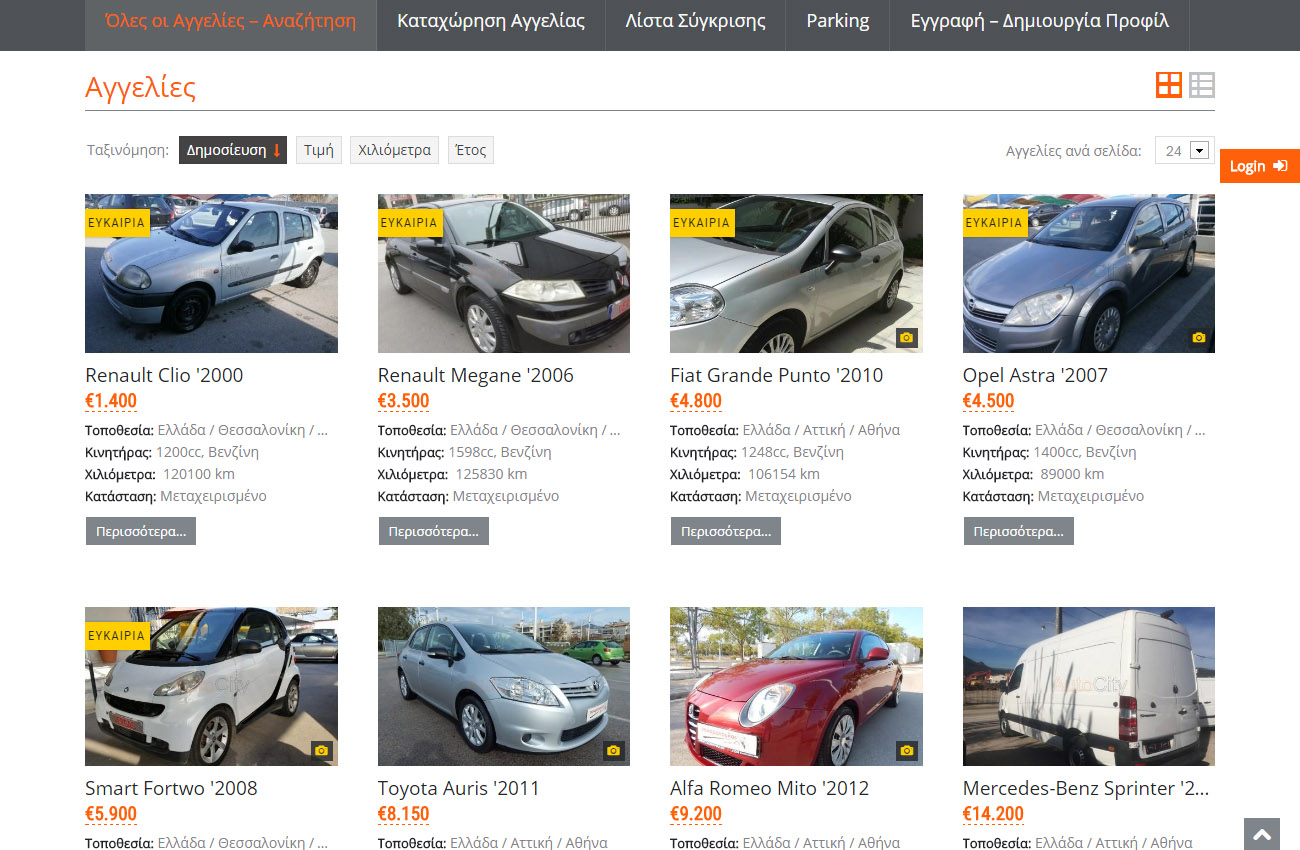
Task: Click the 89000 km mileage value
Action: 1072,474
